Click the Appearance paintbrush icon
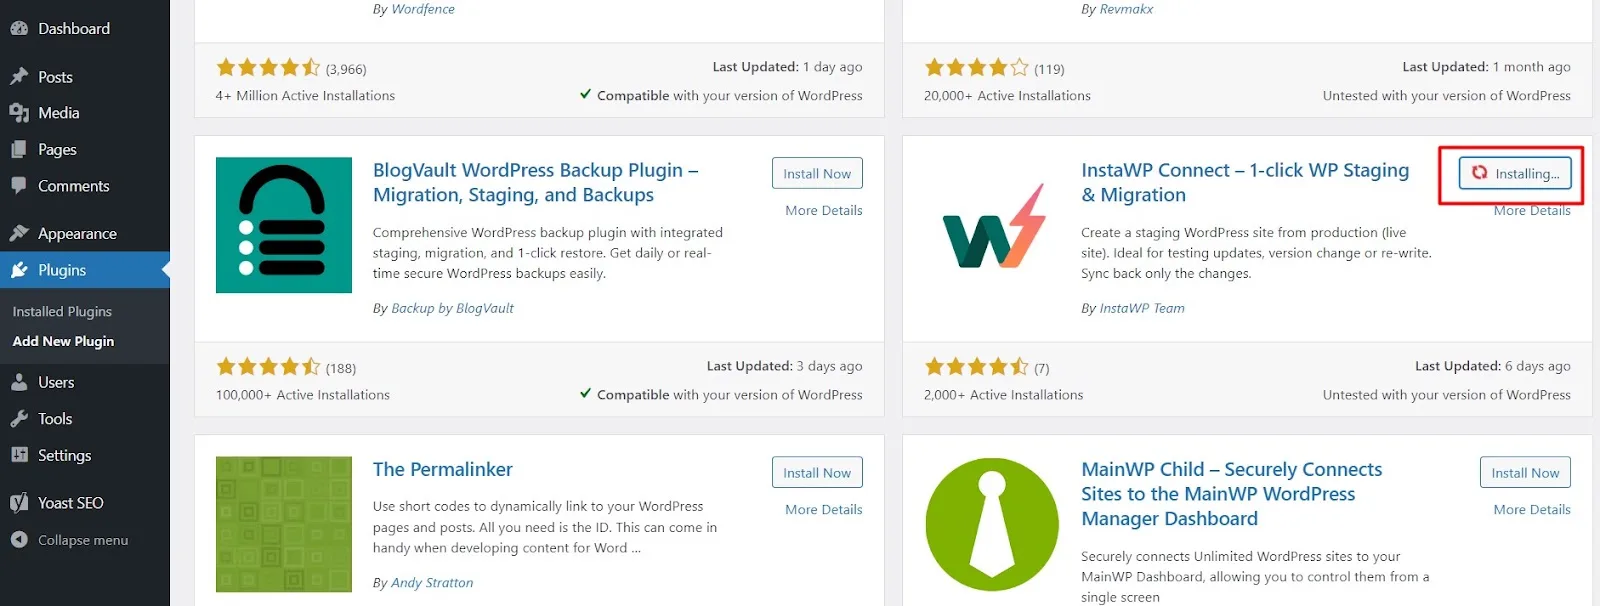Viewport: 1600px width, 606px height. [19, 233]
